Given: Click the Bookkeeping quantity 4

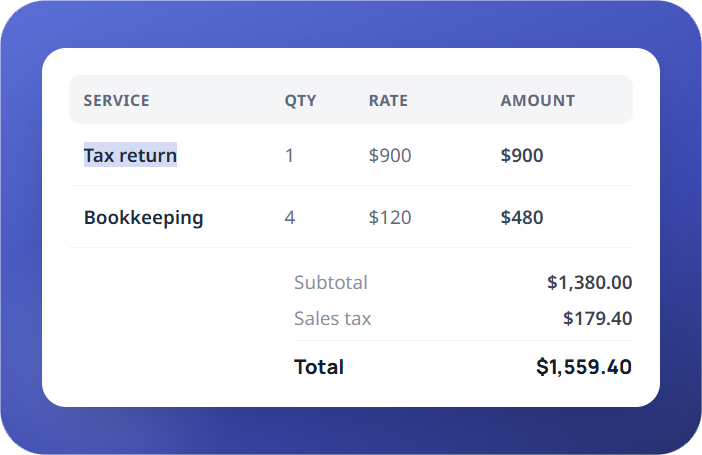Looking at the screenshot, I should (x=290, y=218).
